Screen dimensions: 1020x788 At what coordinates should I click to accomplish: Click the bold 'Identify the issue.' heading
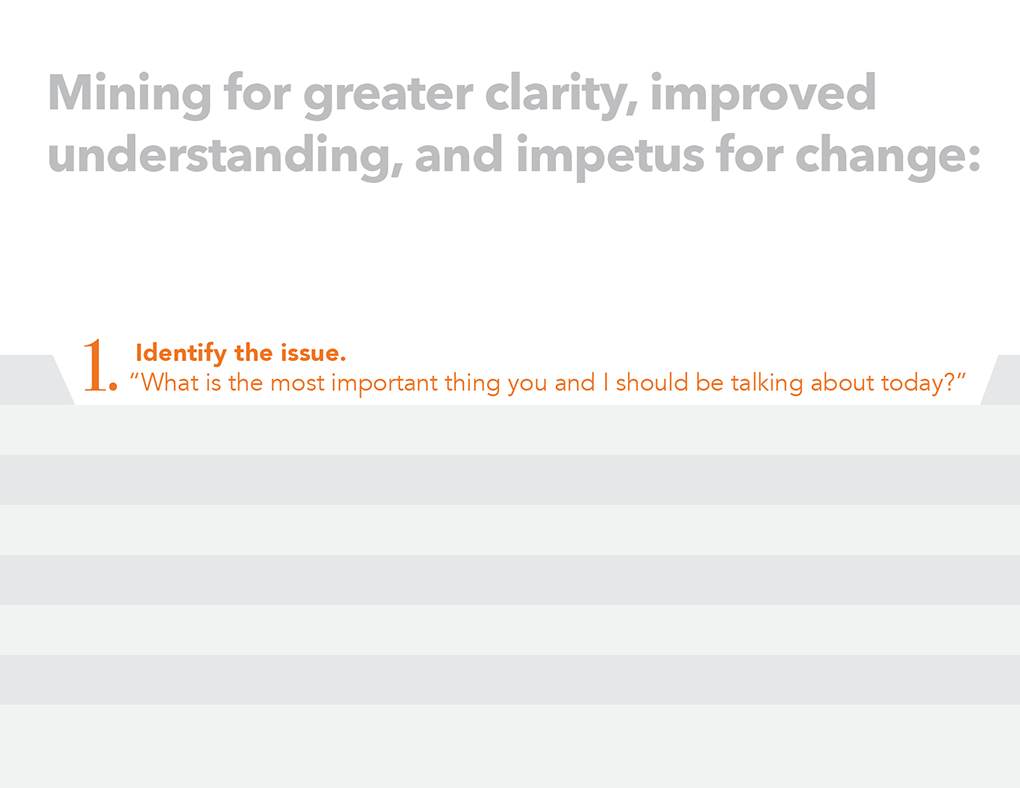point(240,353)
